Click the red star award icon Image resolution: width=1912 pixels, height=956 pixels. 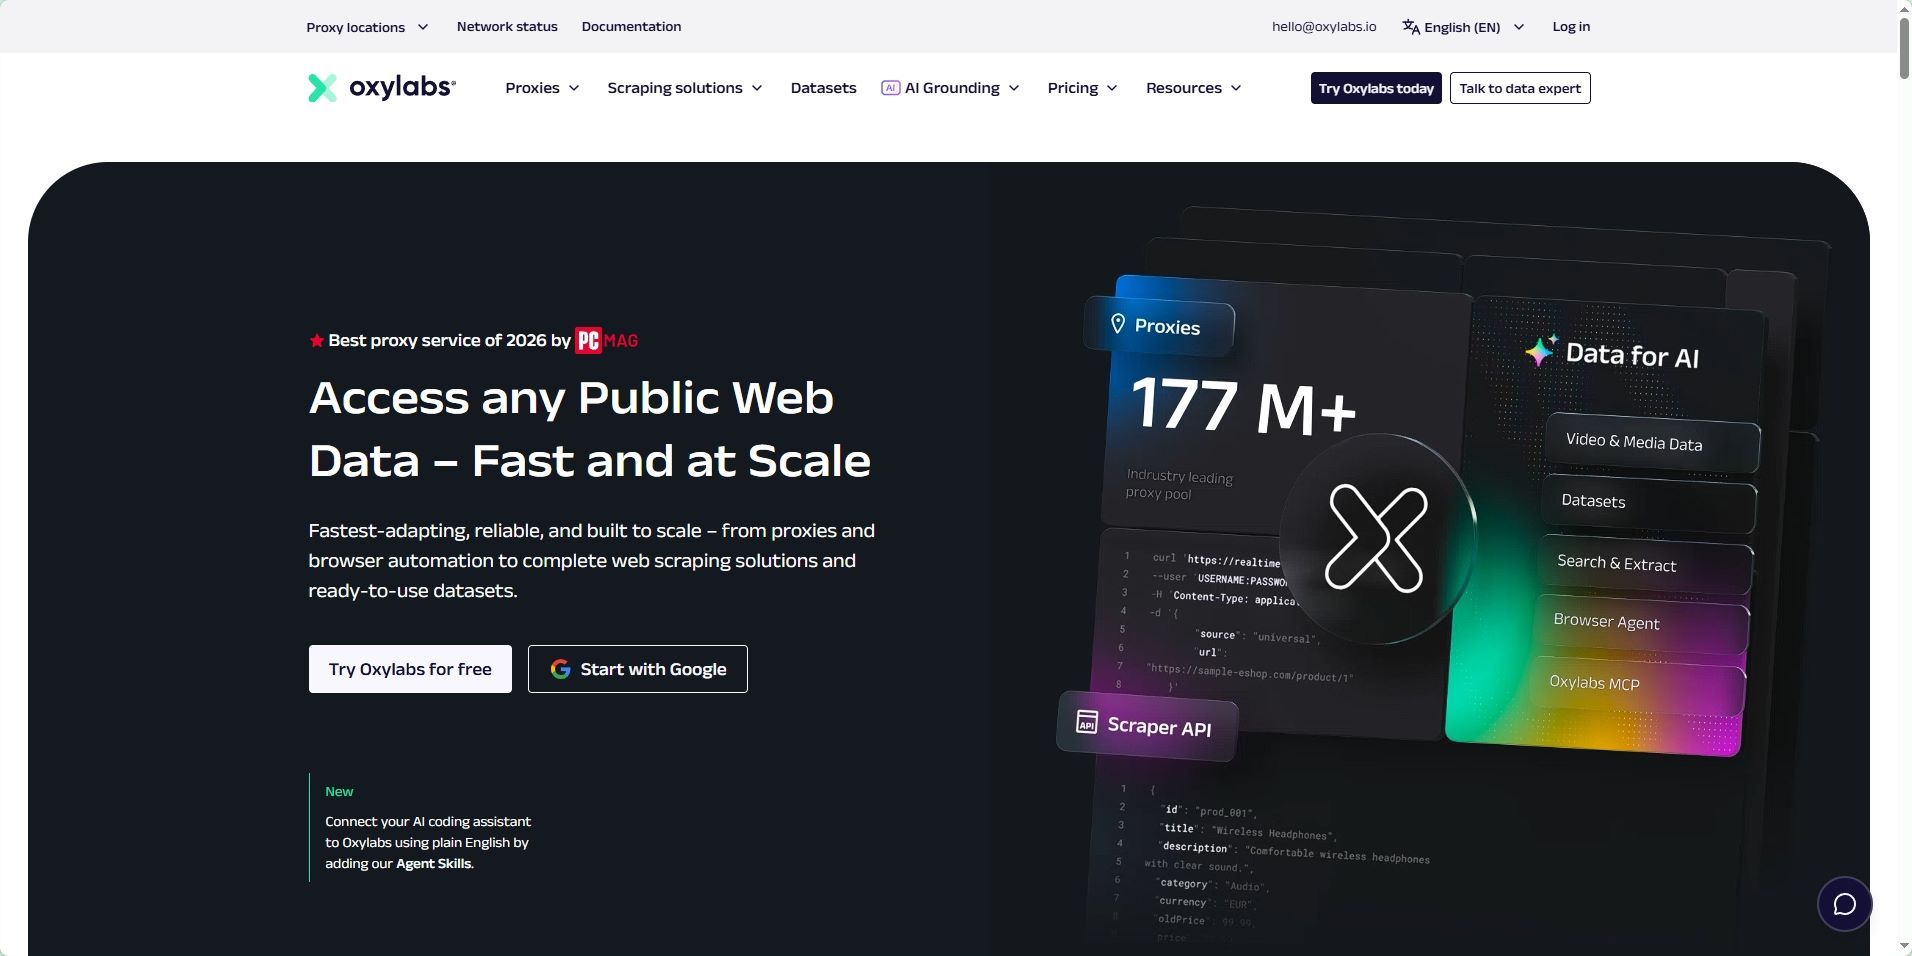[x=316, y=341]
